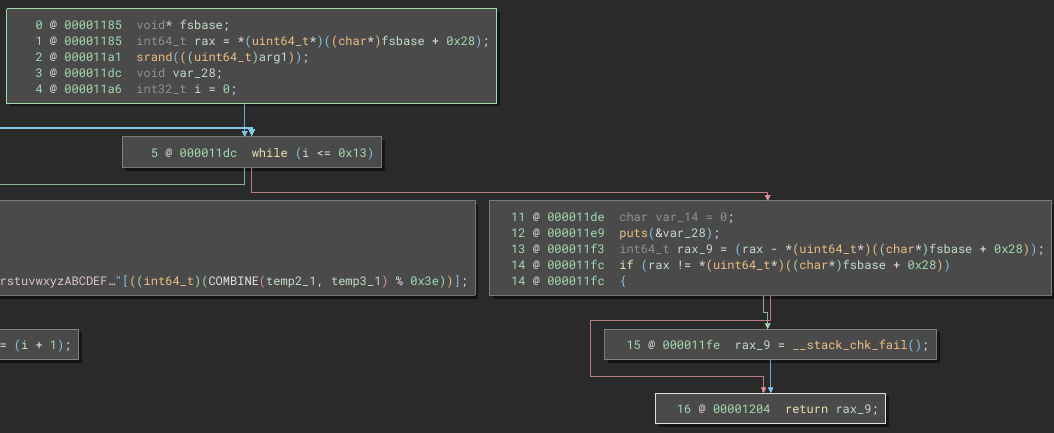Select 'void* fsbase;' declaration line
The height and width of the screenshot is (433, 1054).
point(183,25)
